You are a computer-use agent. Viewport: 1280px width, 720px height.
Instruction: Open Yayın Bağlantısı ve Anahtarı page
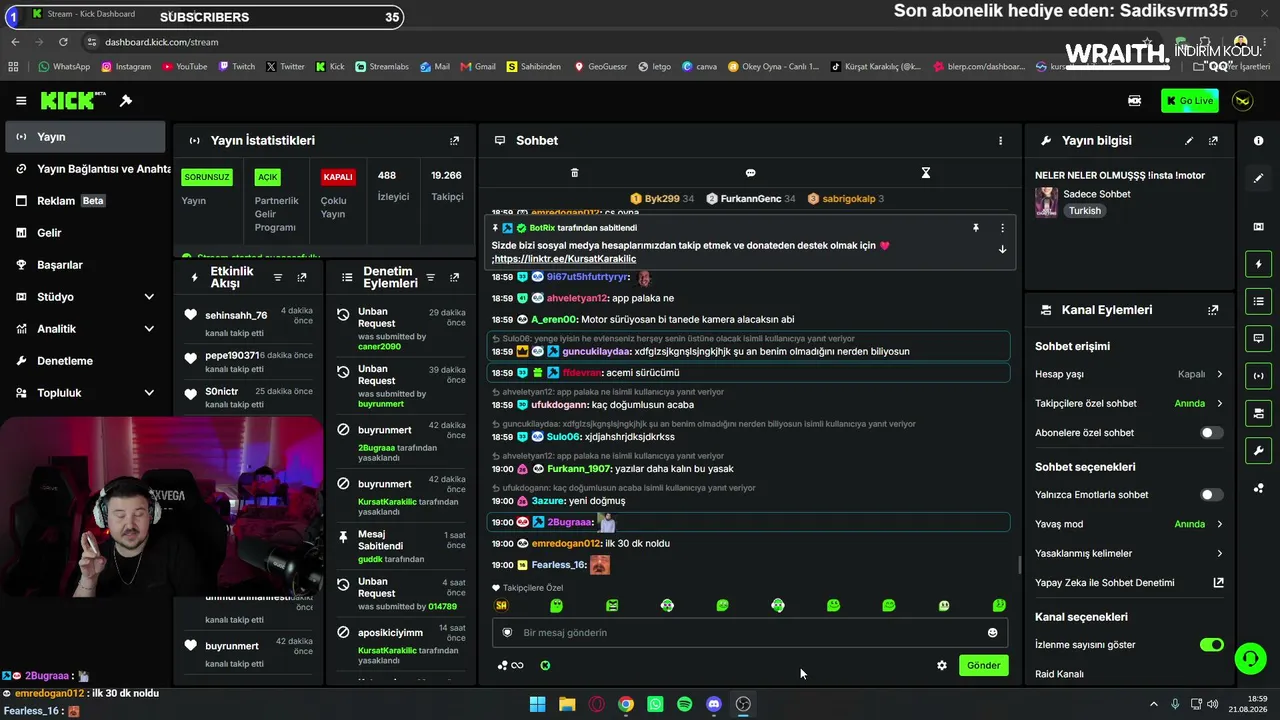click(87, 169)
